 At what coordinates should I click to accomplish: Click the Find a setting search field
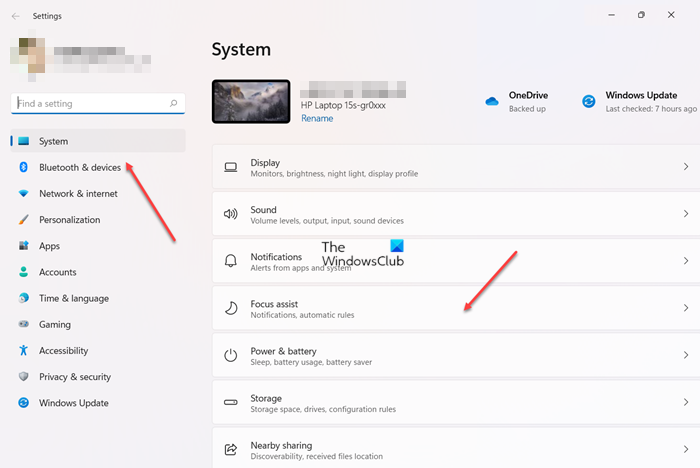(98, 104)
